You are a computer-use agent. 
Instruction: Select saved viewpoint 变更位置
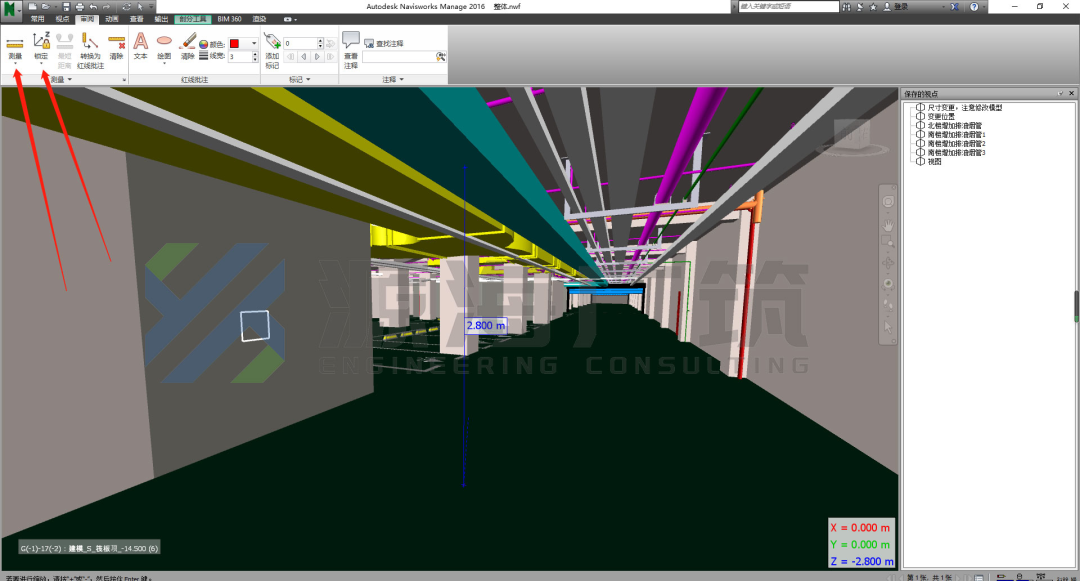pos(941,116)
